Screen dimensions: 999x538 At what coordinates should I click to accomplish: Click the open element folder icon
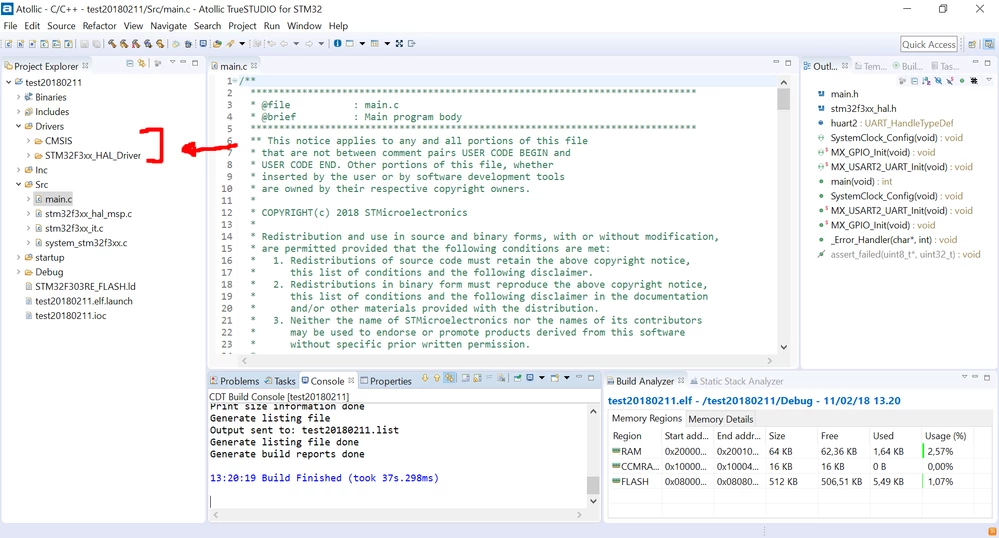pos(217,43)
